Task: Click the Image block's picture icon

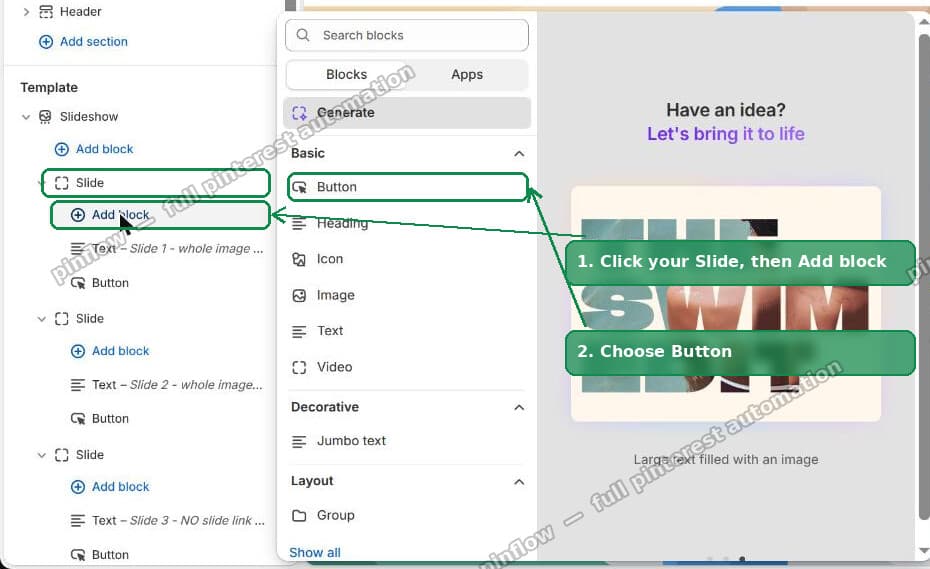Action: 300,295
